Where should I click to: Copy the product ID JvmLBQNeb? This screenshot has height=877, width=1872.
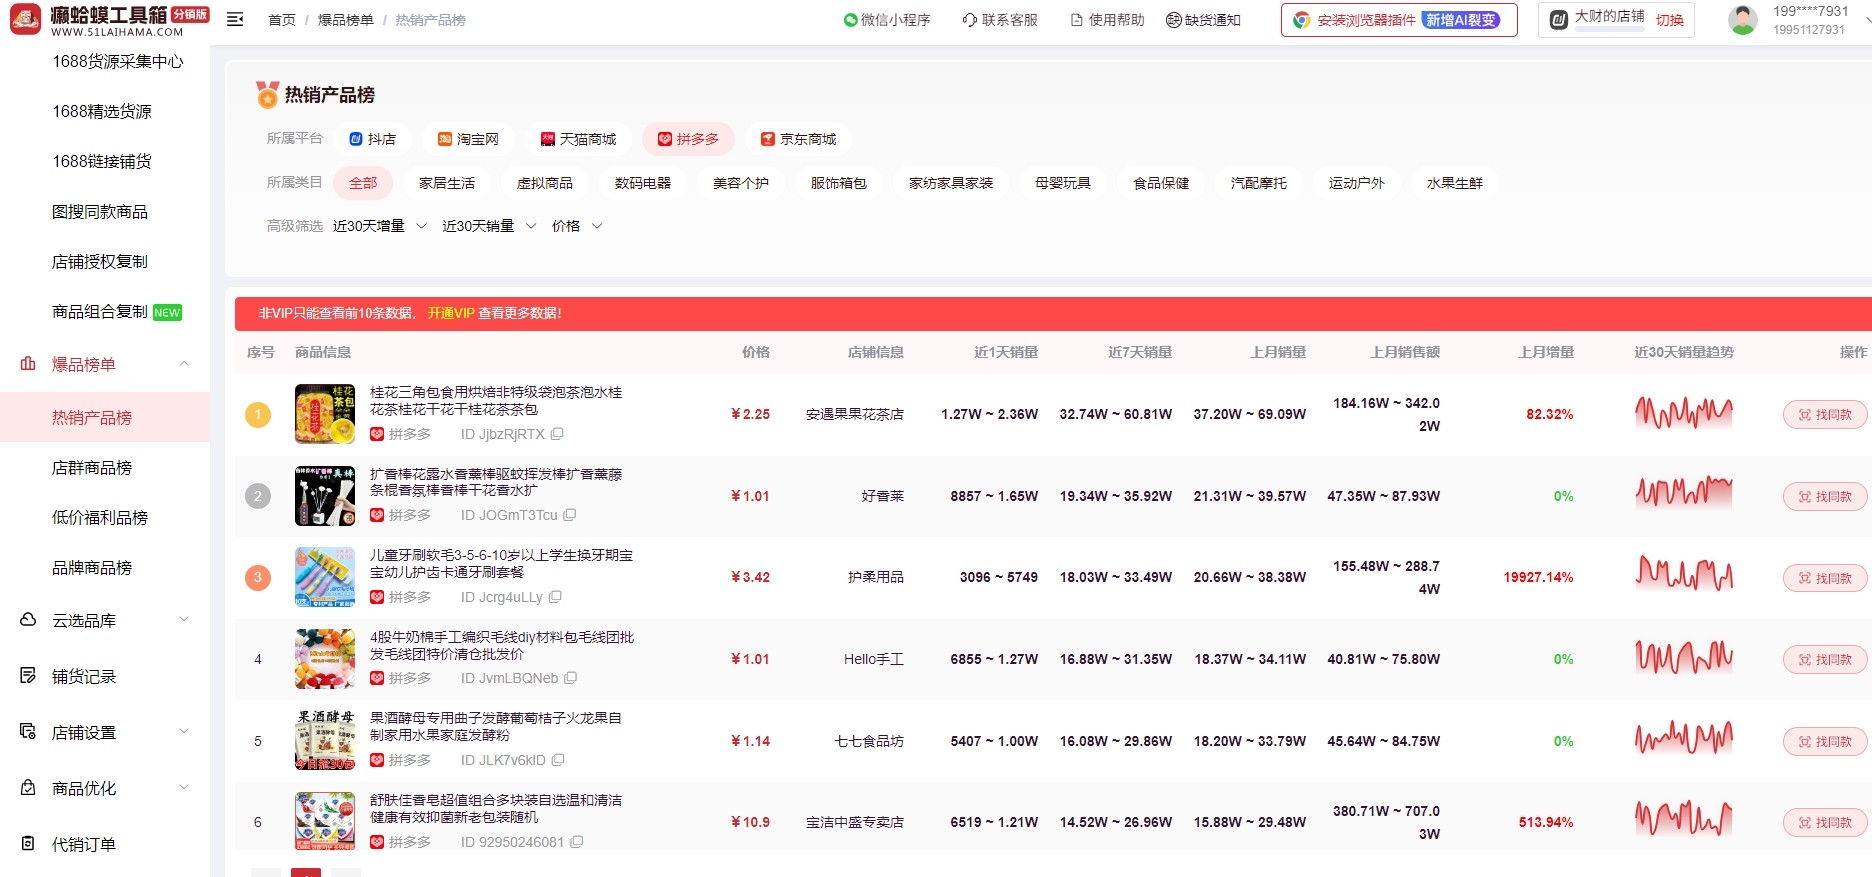(x=571, y=678)
